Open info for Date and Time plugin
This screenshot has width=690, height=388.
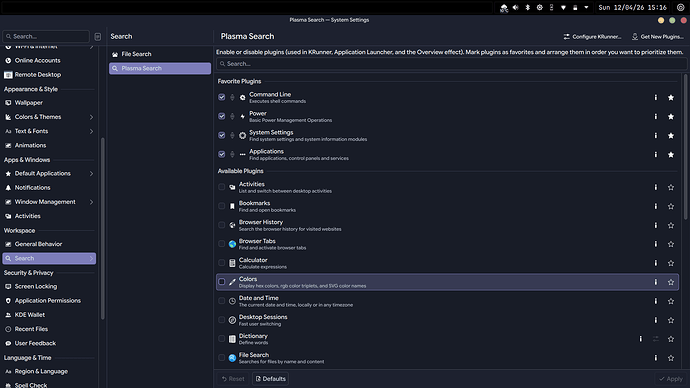pyautogui.click(x=655, y=301)
